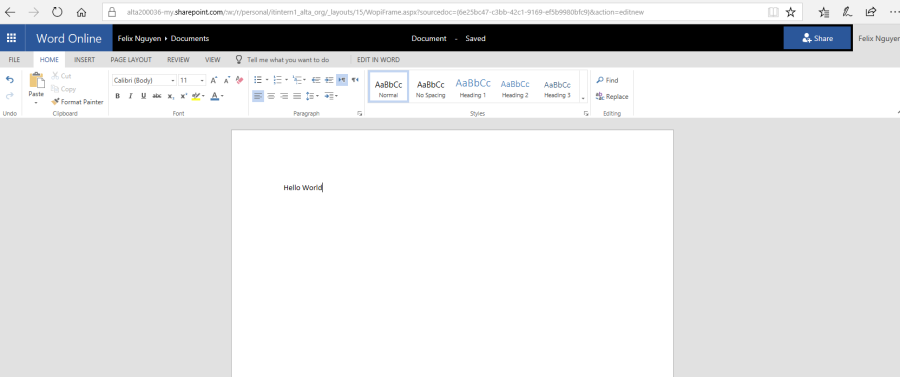Click EDIT IN WORD
The height and width of the screenshot is (377, 900).
click(378, 60)
